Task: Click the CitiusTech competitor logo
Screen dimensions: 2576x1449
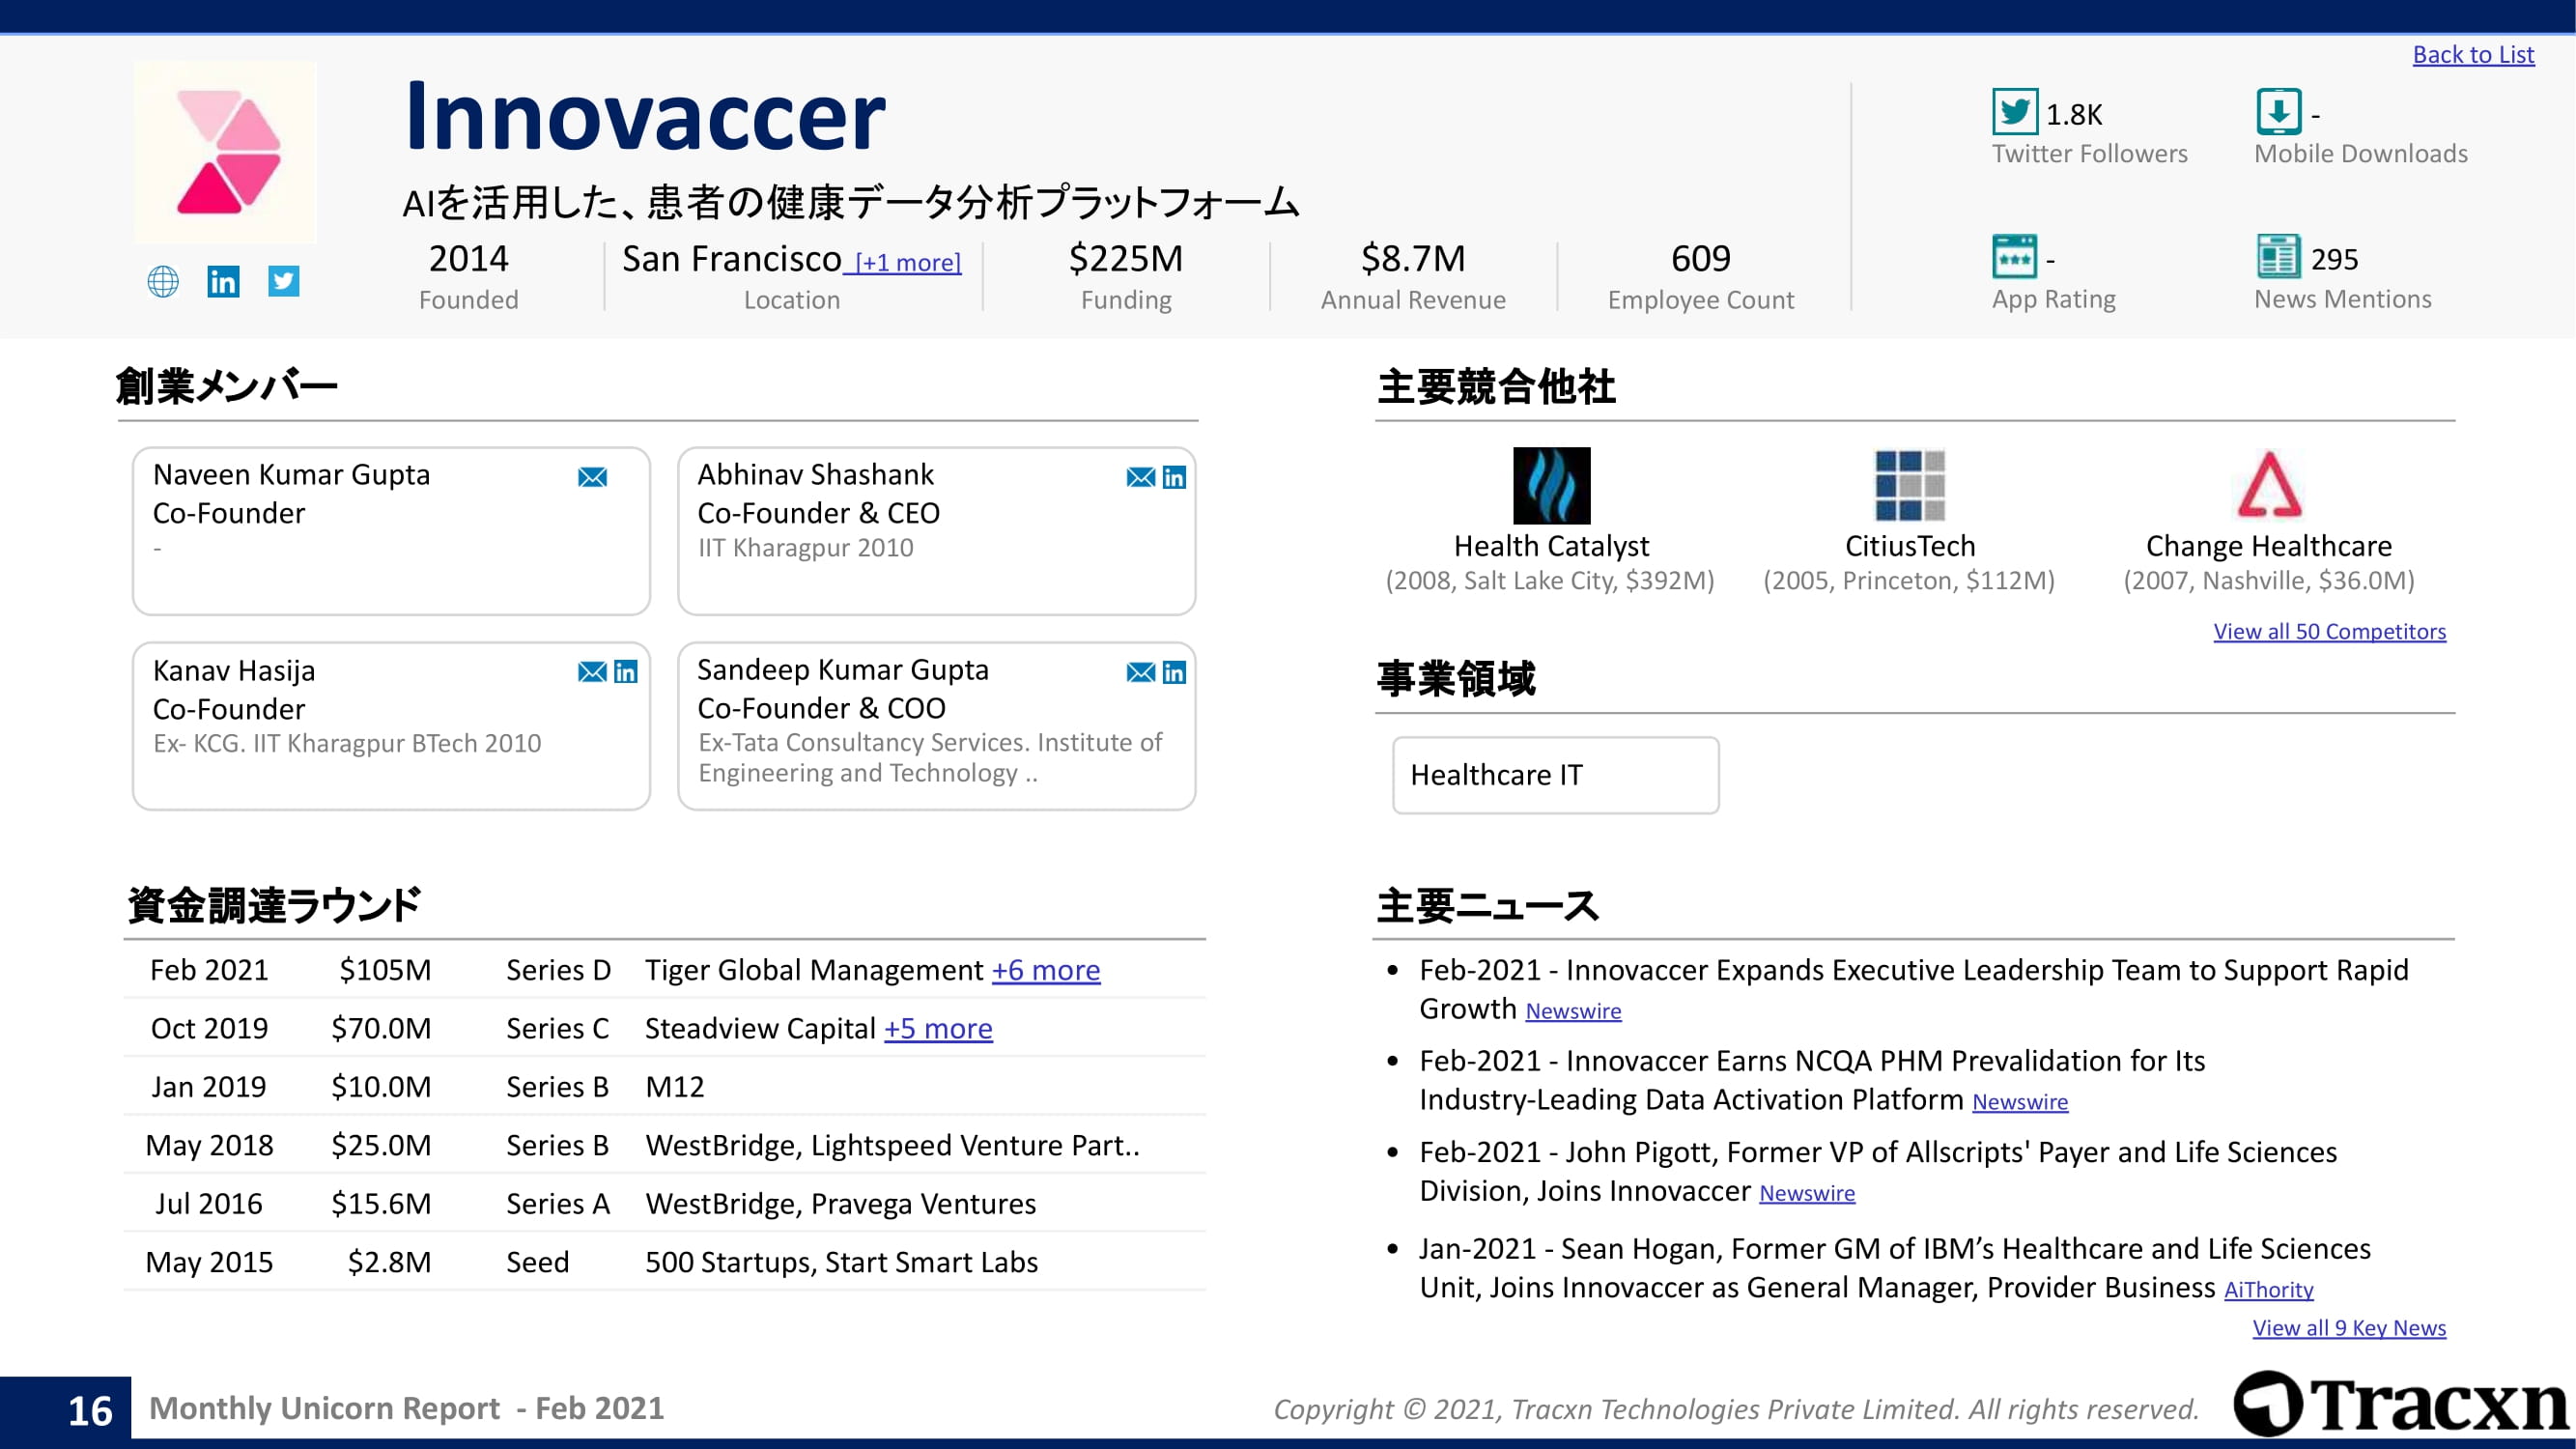Action: (1909, 486)
